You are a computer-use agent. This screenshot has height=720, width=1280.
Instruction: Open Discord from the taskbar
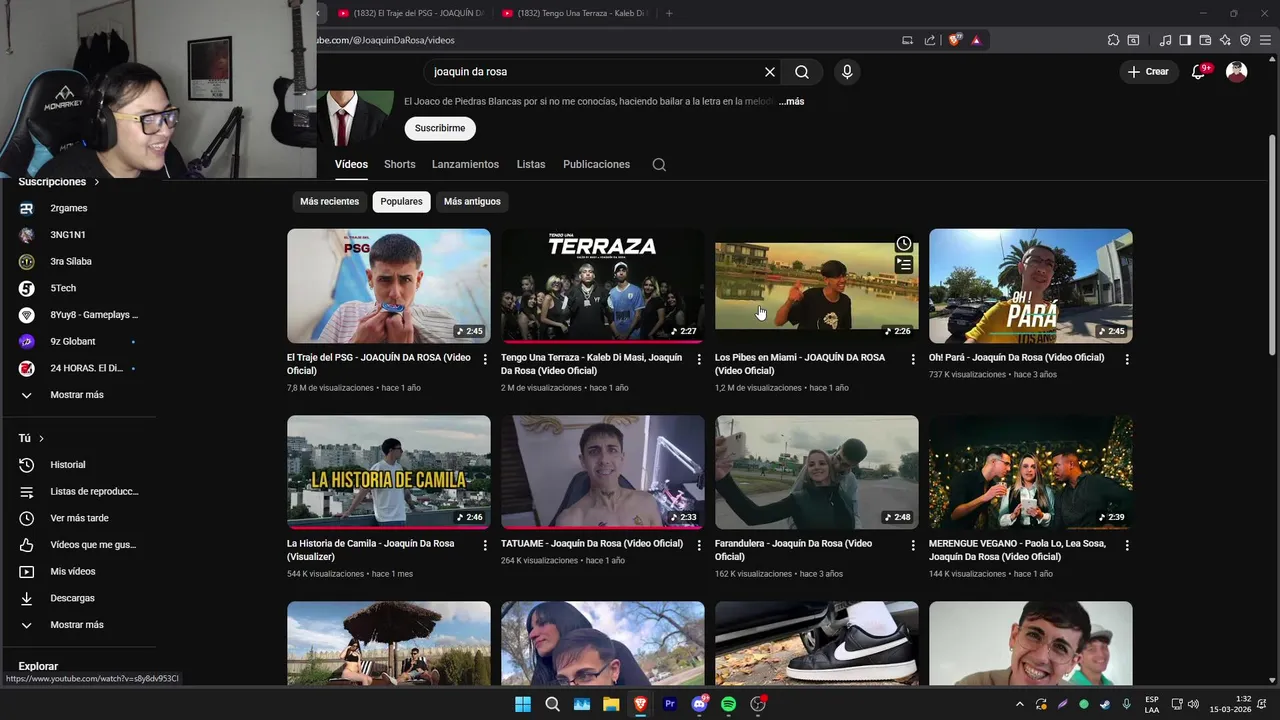pyautogui.click(x=700, y=704)
